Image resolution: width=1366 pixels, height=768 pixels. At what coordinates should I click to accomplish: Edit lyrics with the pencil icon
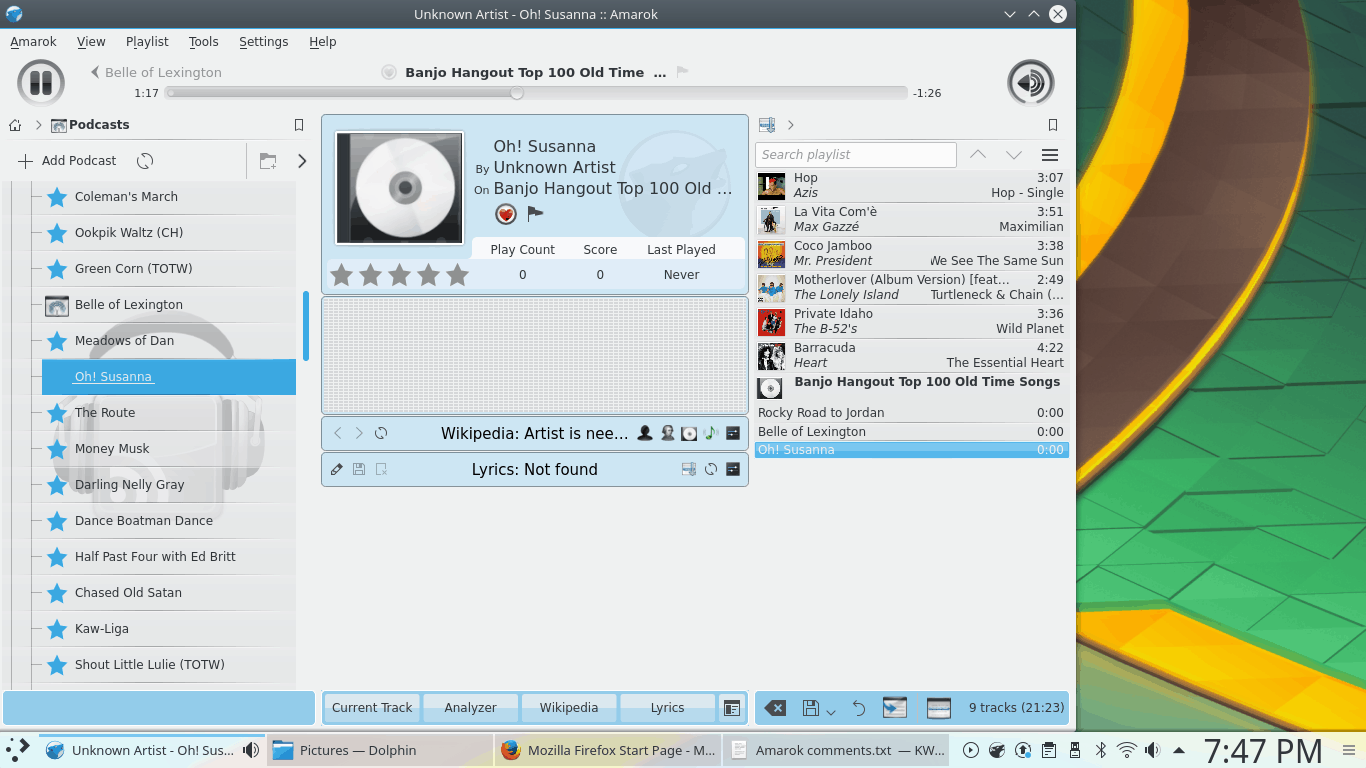pyautogui.click(x=337, y=469)
